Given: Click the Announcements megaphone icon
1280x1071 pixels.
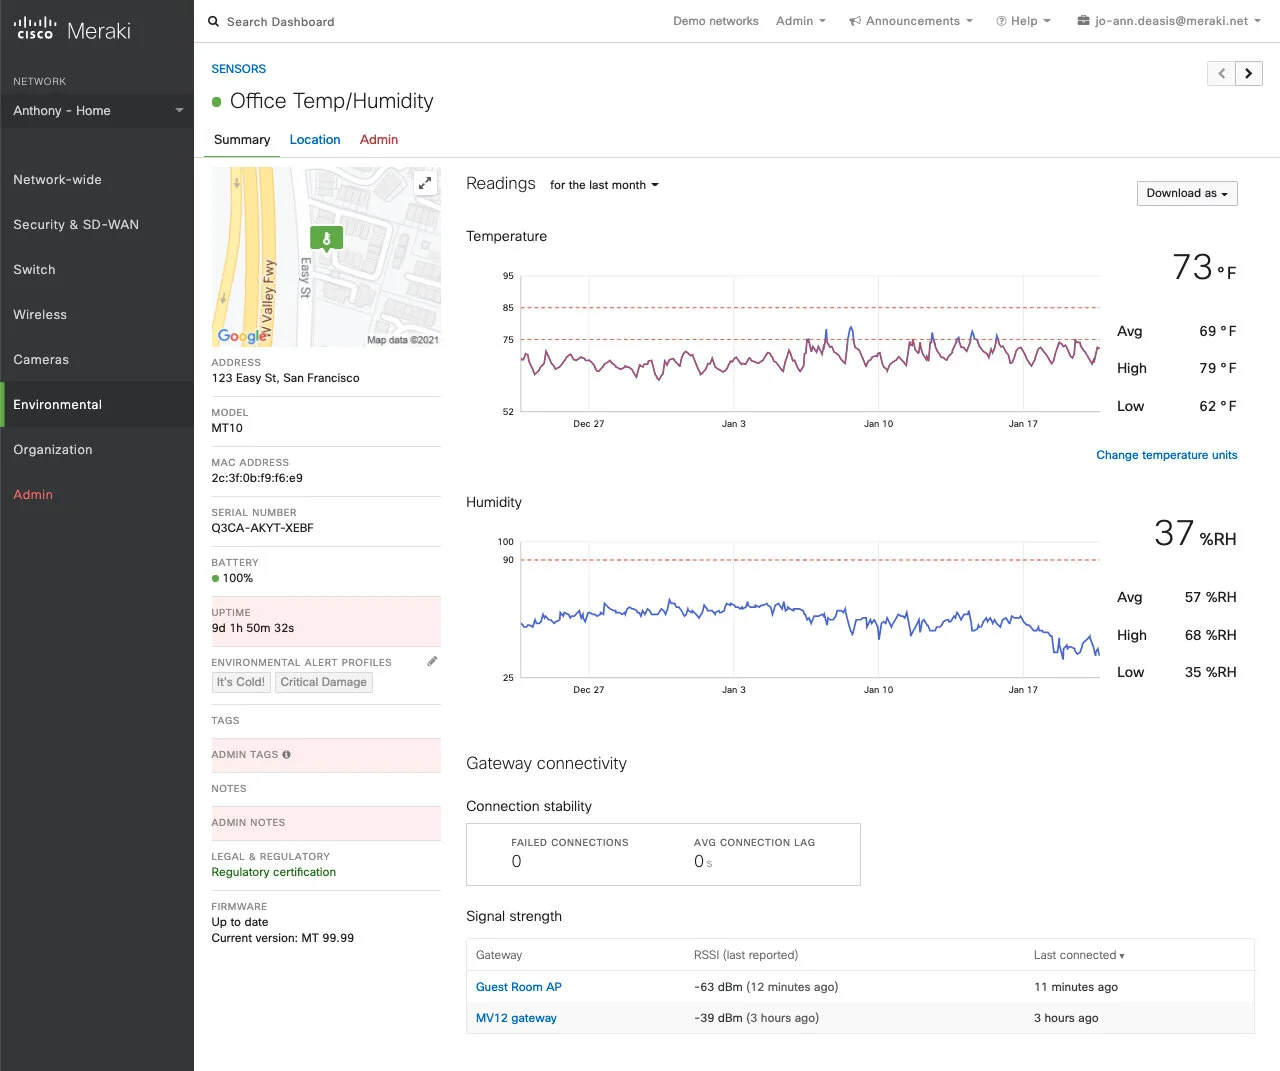Looking at the screenshot, I should pos(855,21).
